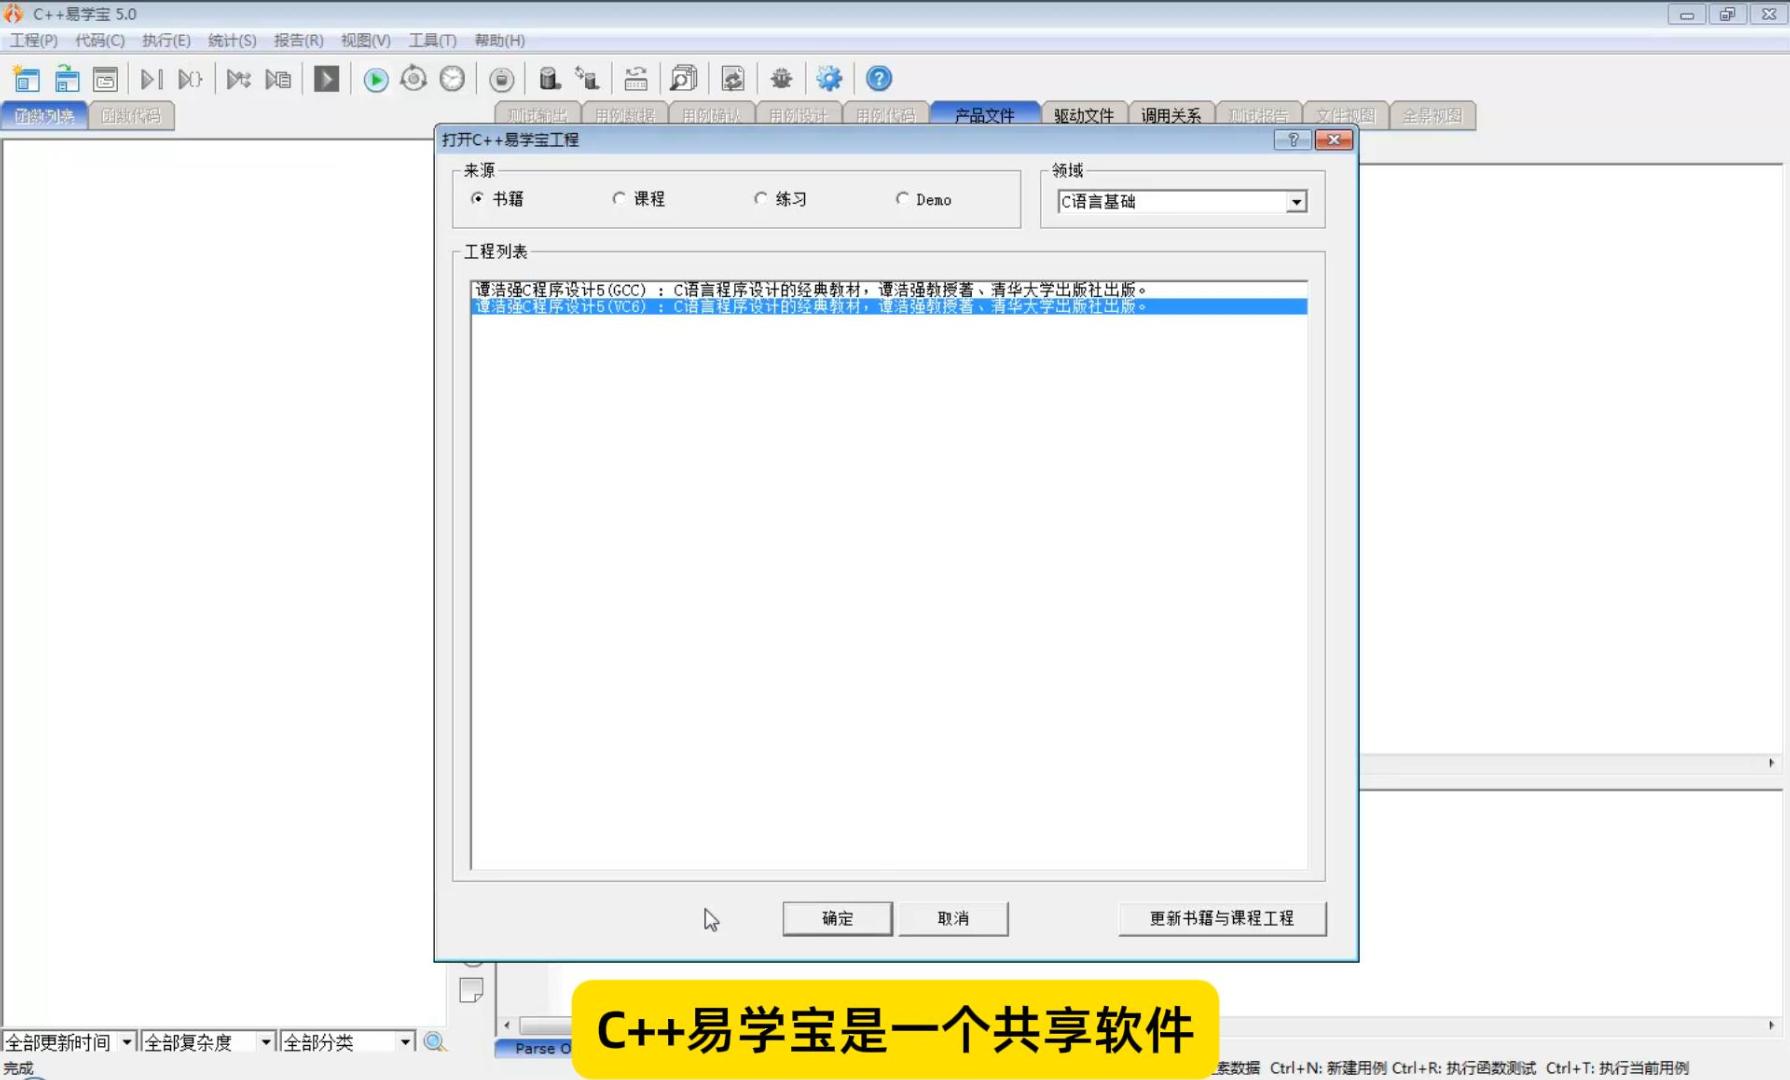The image size is (1790, 1080).
Task: Click the triangle-with-branch-arrows toolbar icon
Action: pyautogui.click(x=238, y=79)
